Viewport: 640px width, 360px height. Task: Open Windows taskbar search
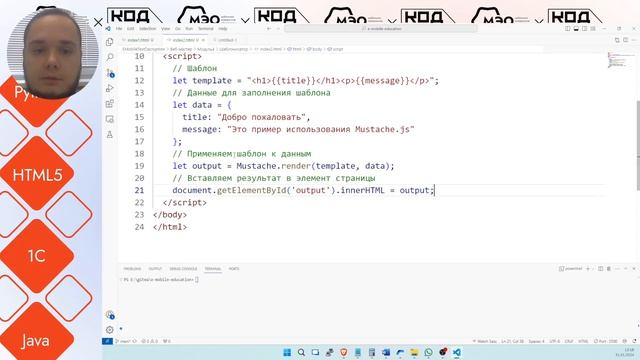301,352
